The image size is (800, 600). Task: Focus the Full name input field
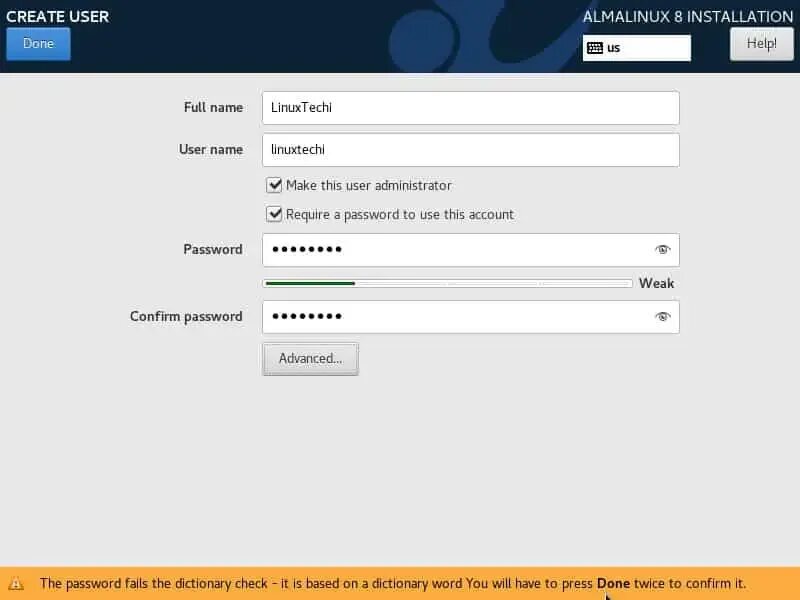470,108
